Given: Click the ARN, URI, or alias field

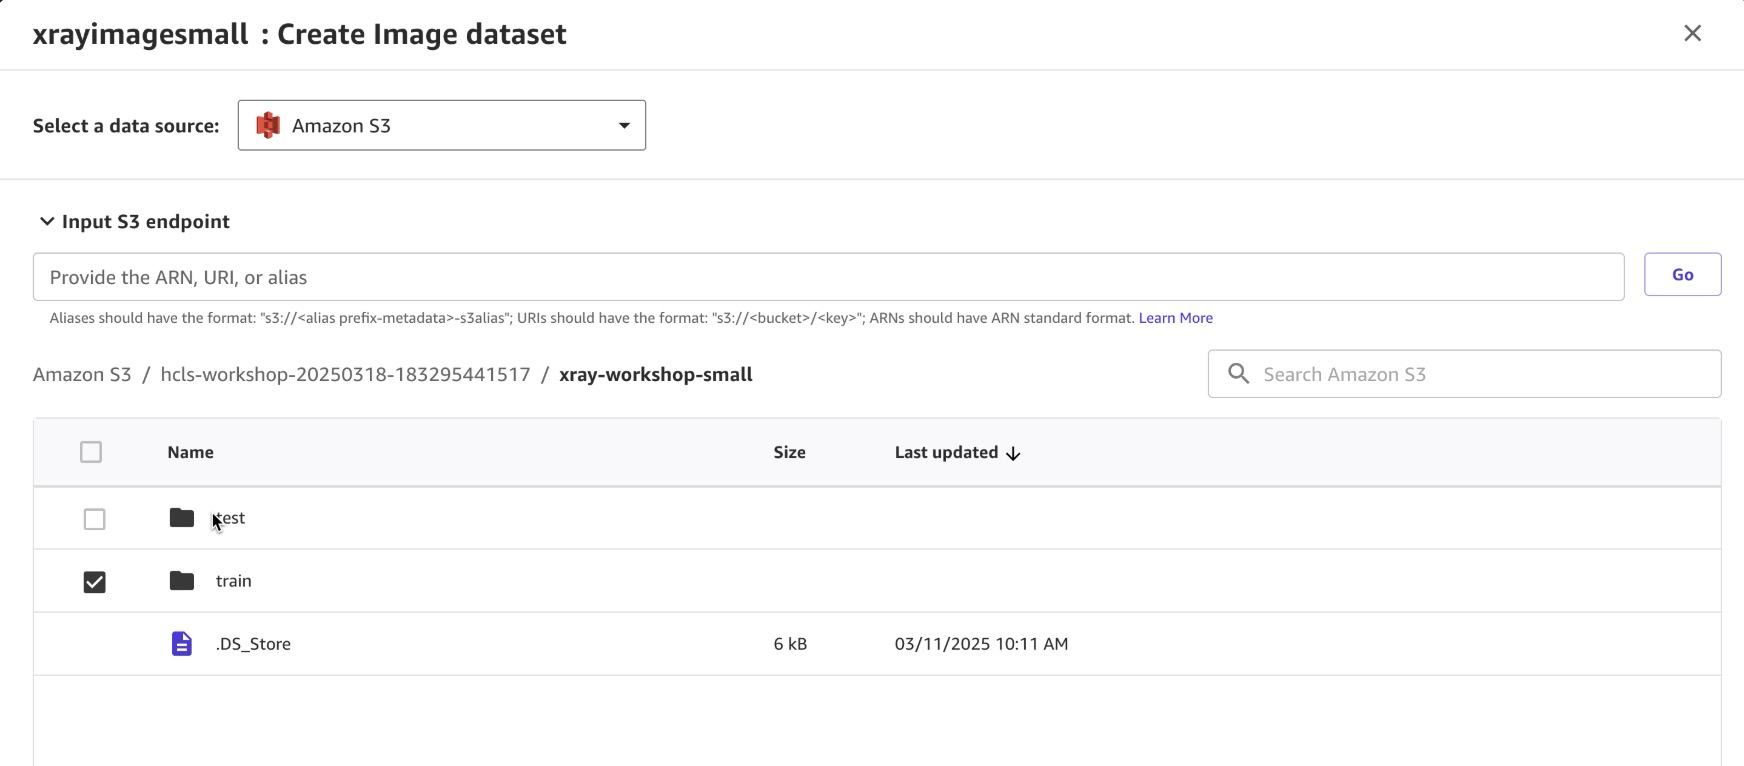Looking at the screenshot, I should coord(828,277).
